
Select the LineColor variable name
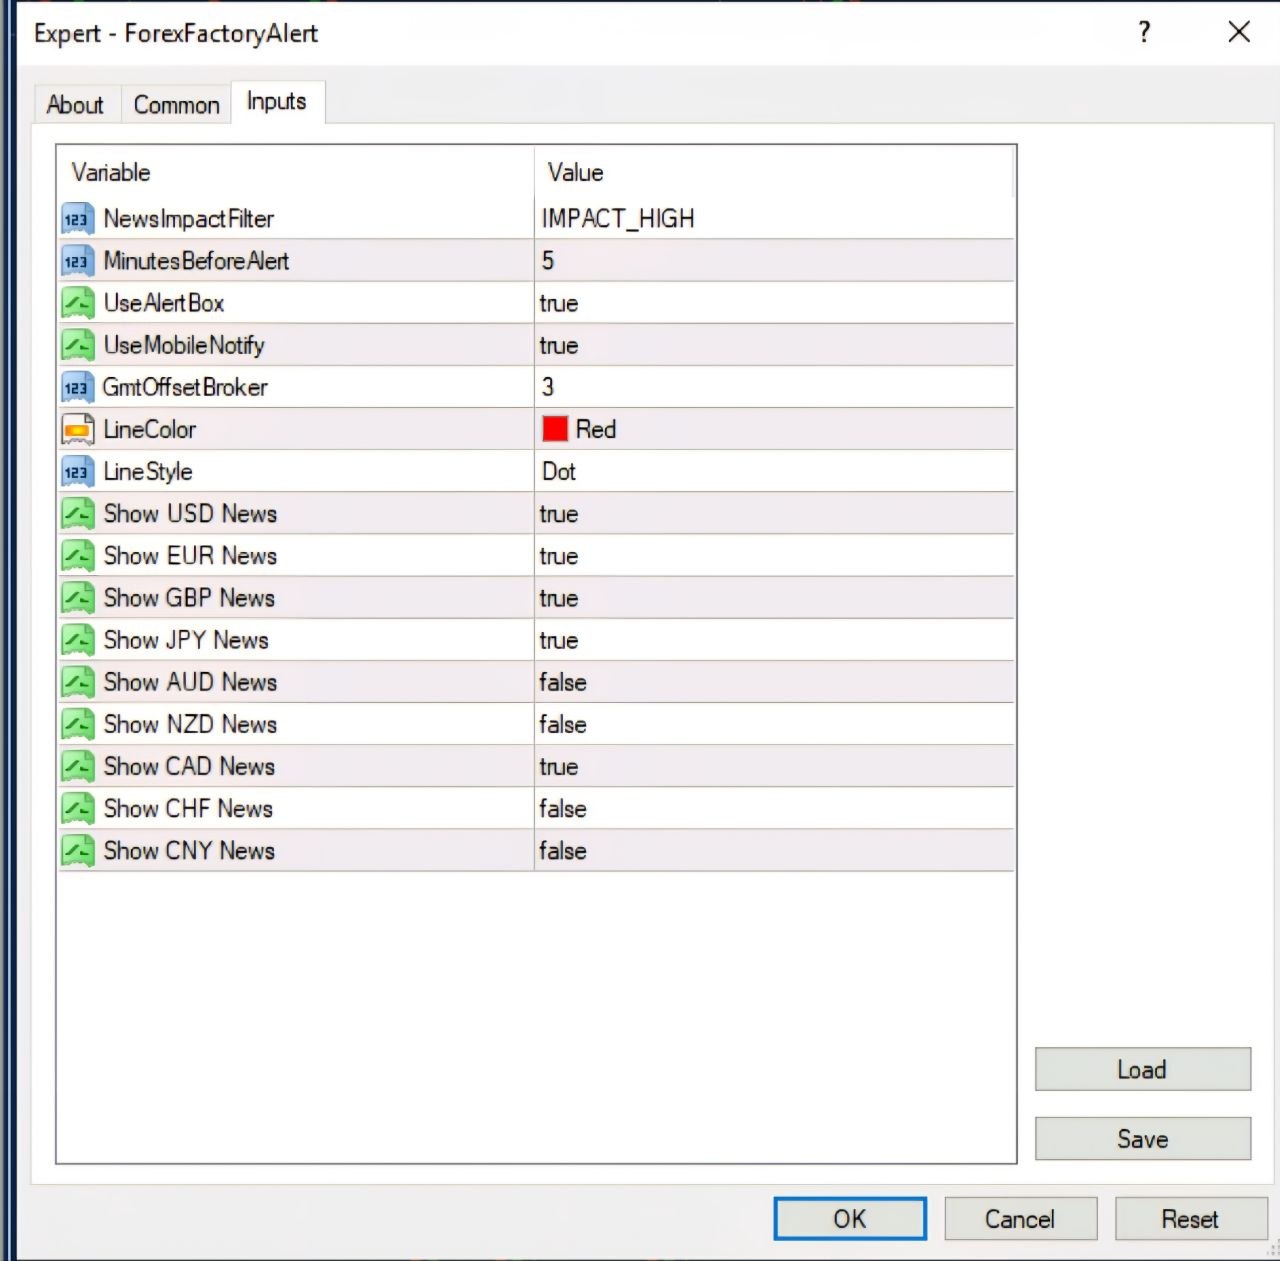[150, 429]
